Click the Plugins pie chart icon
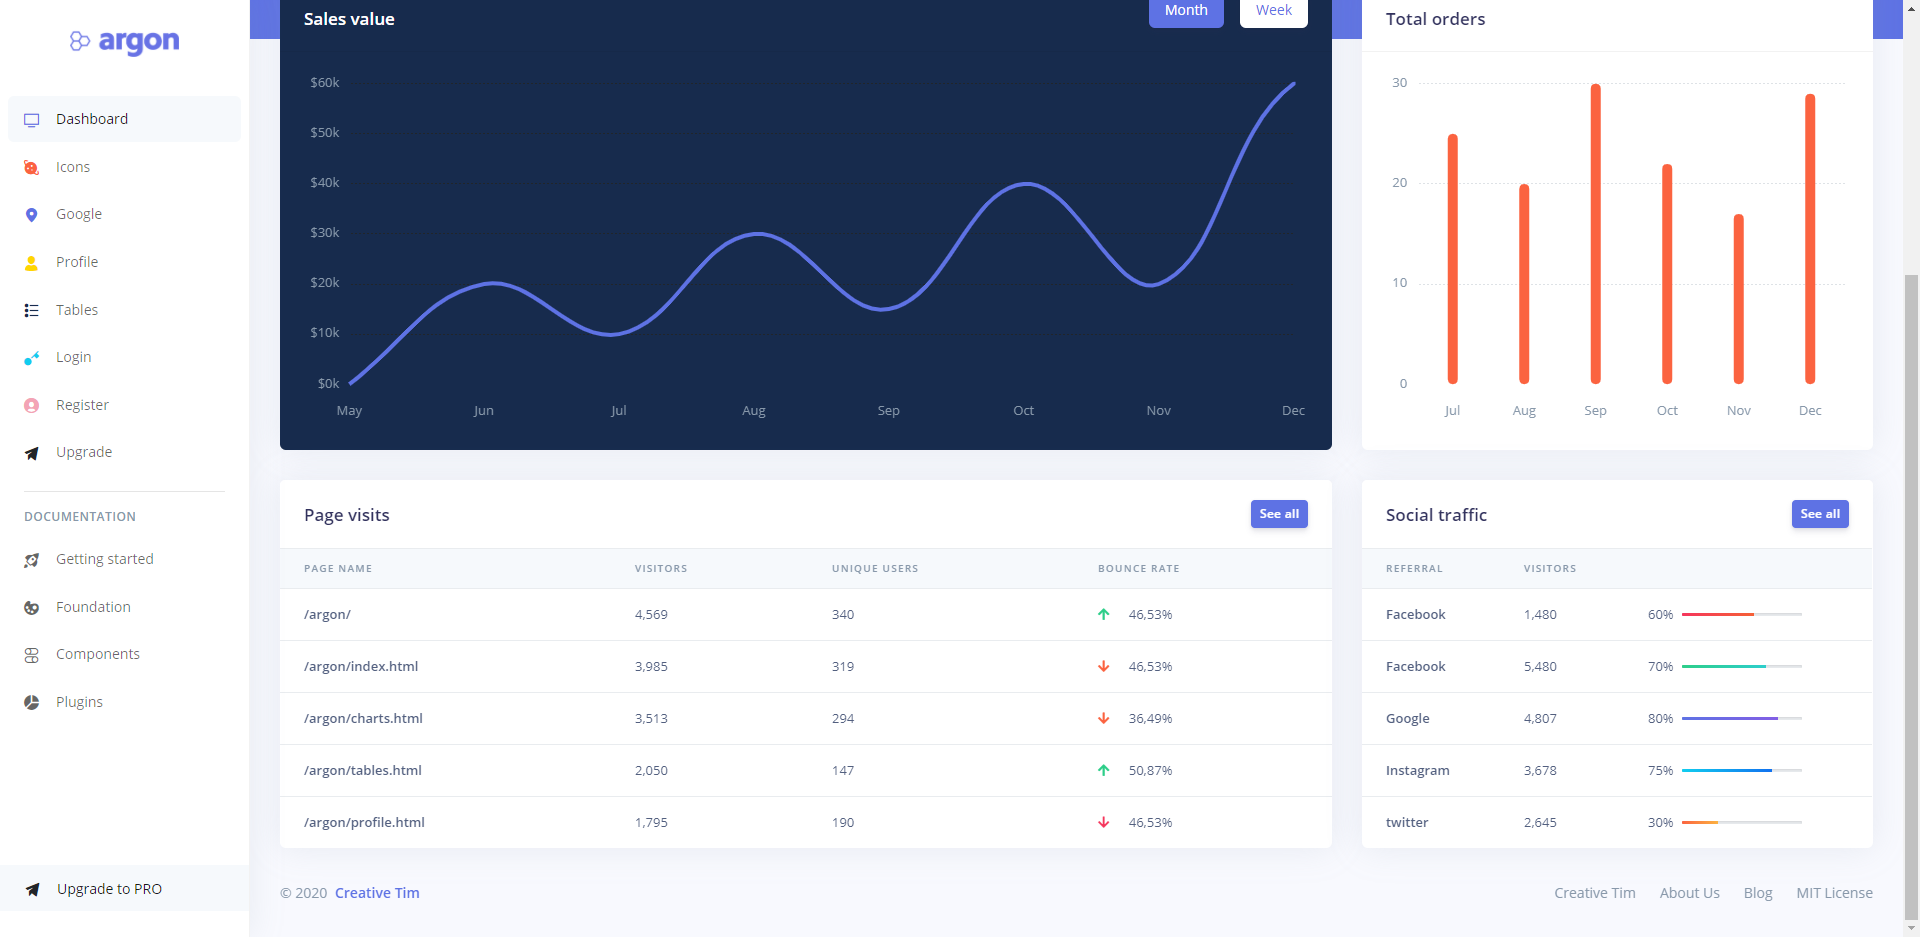The width and height of the screenshot is (1920, 937). 32,703
